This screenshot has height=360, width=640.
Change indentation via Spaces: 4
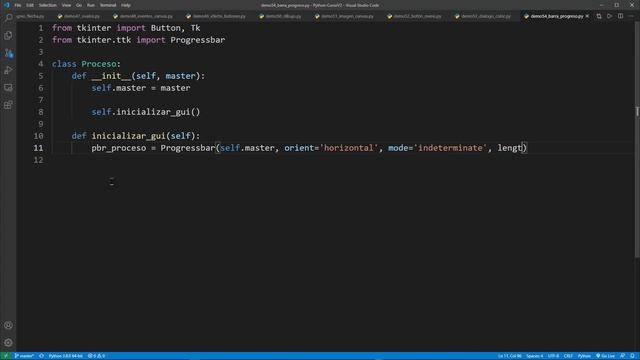pos(535,356)
